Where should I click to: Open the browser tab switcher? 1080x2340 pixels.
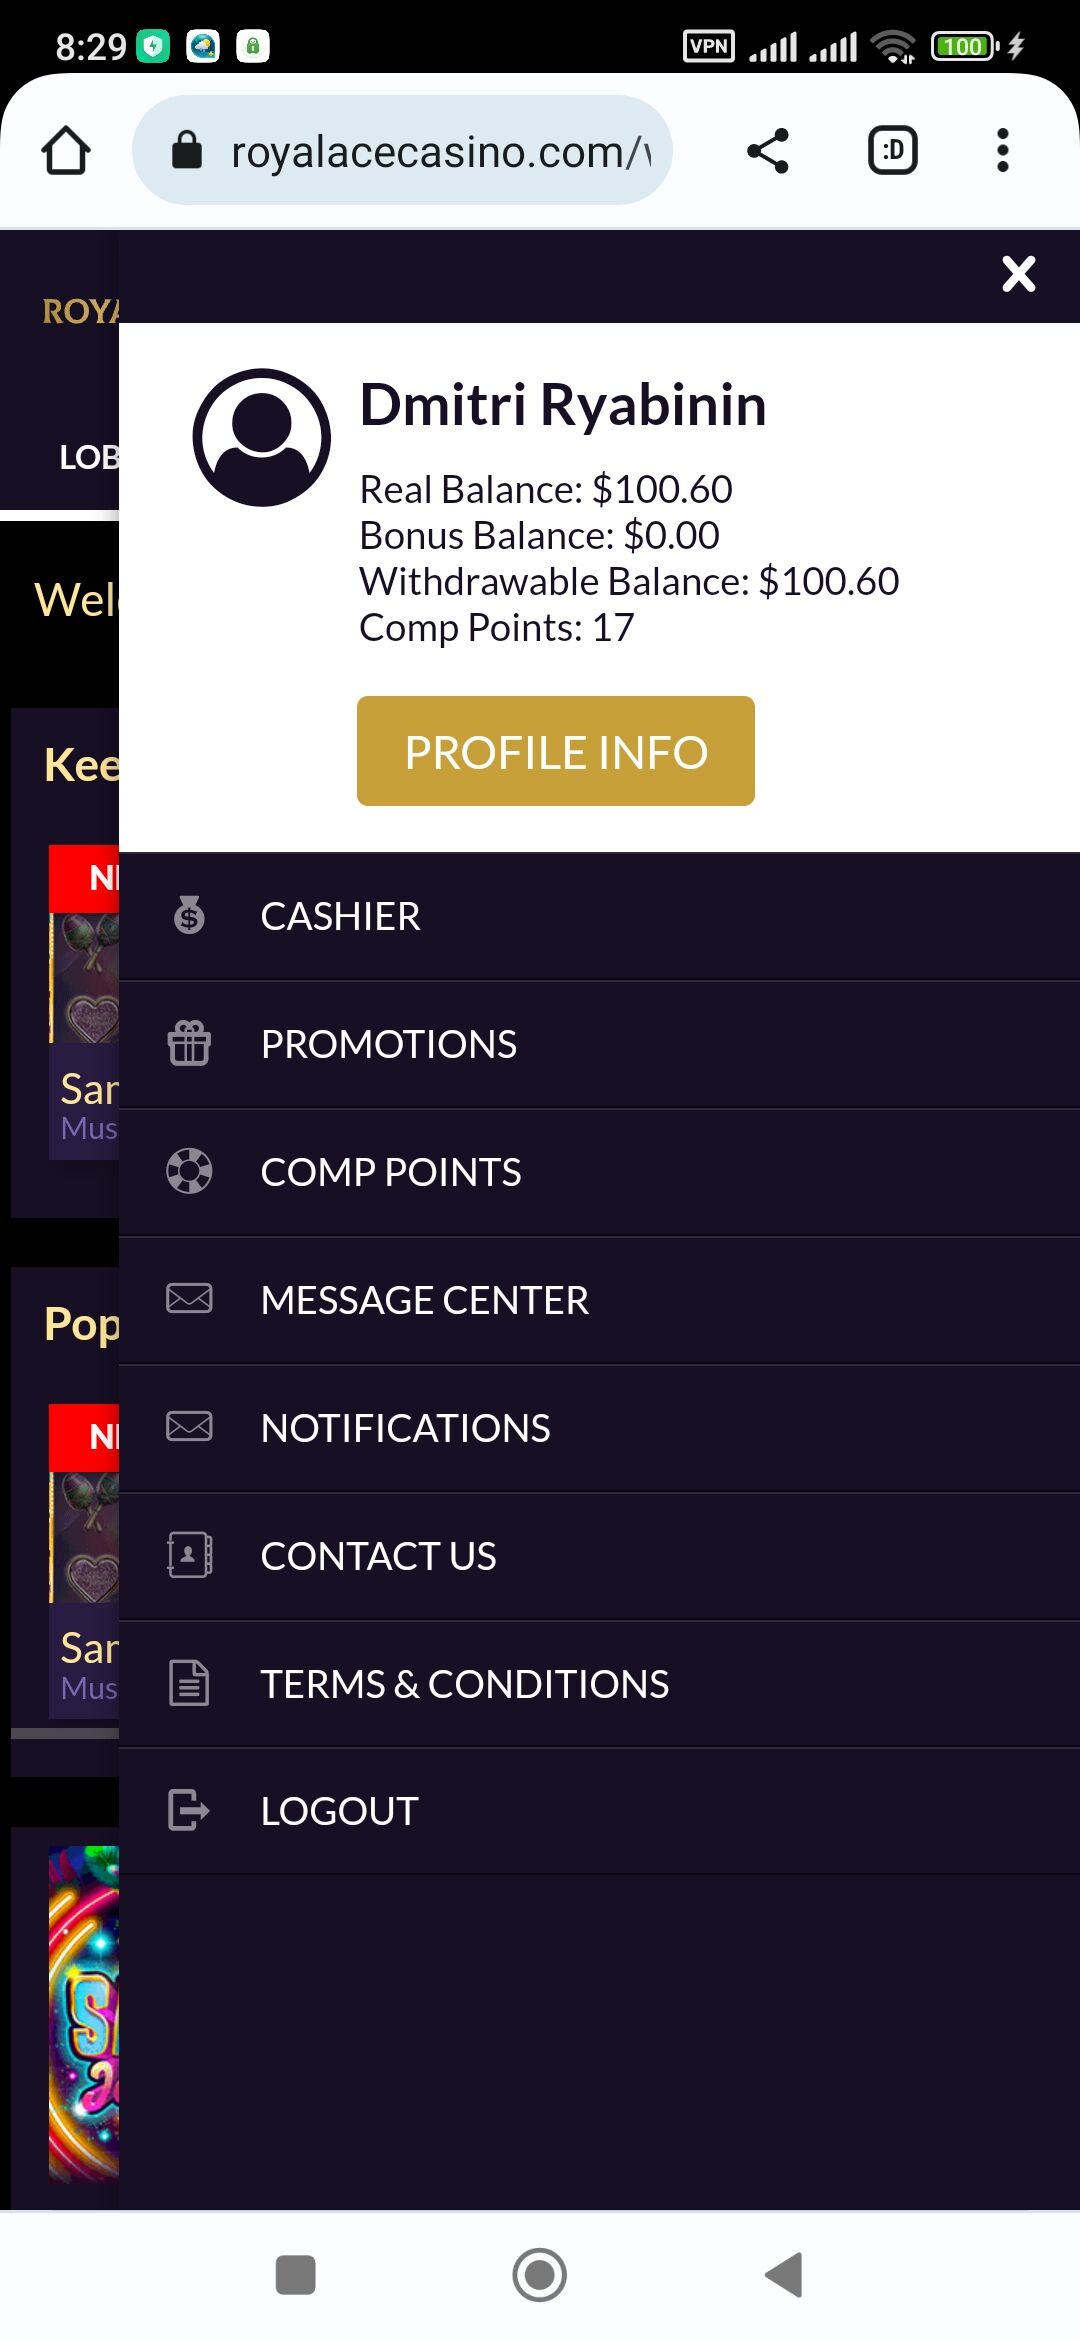[892, 151]
